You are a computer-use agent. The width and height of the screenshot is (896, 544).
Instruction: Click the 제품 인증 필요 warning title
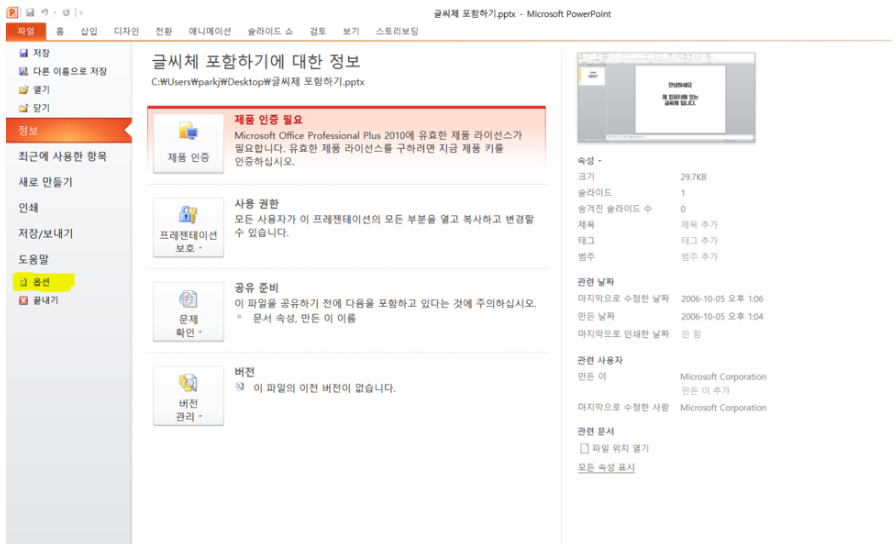pyautogui.click(x=268, y=119)
